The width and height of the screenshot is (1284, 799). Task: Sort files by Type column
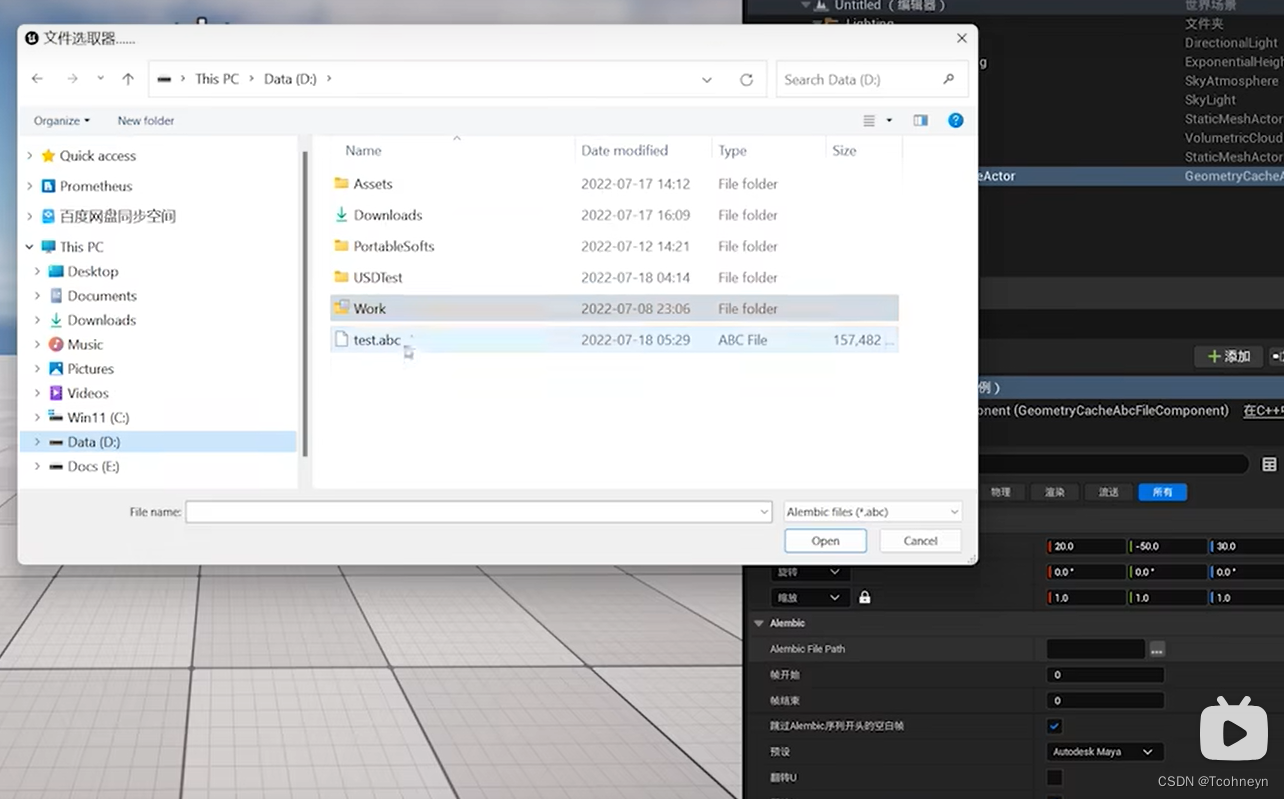tap(732, 150)
